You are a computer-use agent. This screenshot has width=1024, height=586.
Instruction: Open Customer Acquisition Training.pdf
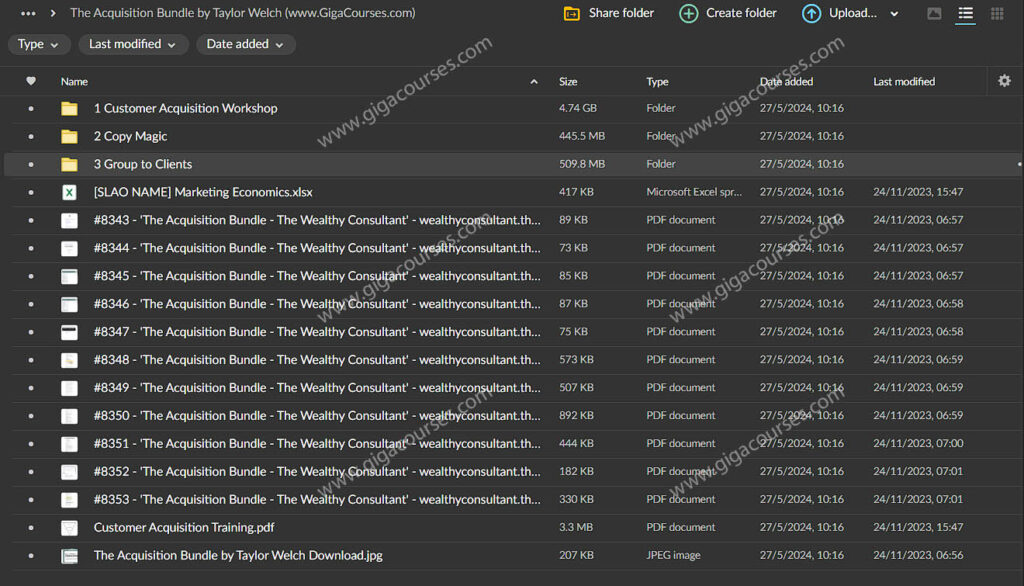184,527
